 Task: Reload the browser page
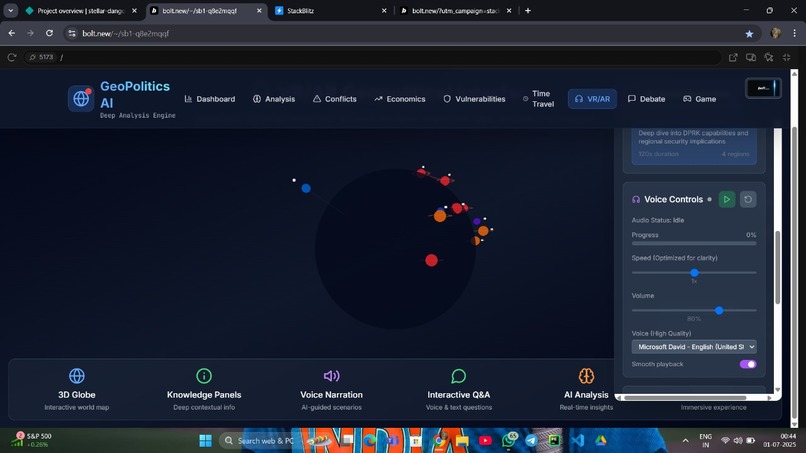[x=49, y=33]
